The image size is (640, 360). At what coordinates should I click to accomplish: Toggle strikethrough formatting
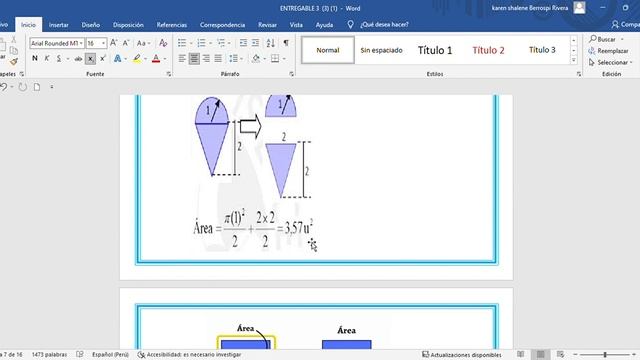(78, 59)
